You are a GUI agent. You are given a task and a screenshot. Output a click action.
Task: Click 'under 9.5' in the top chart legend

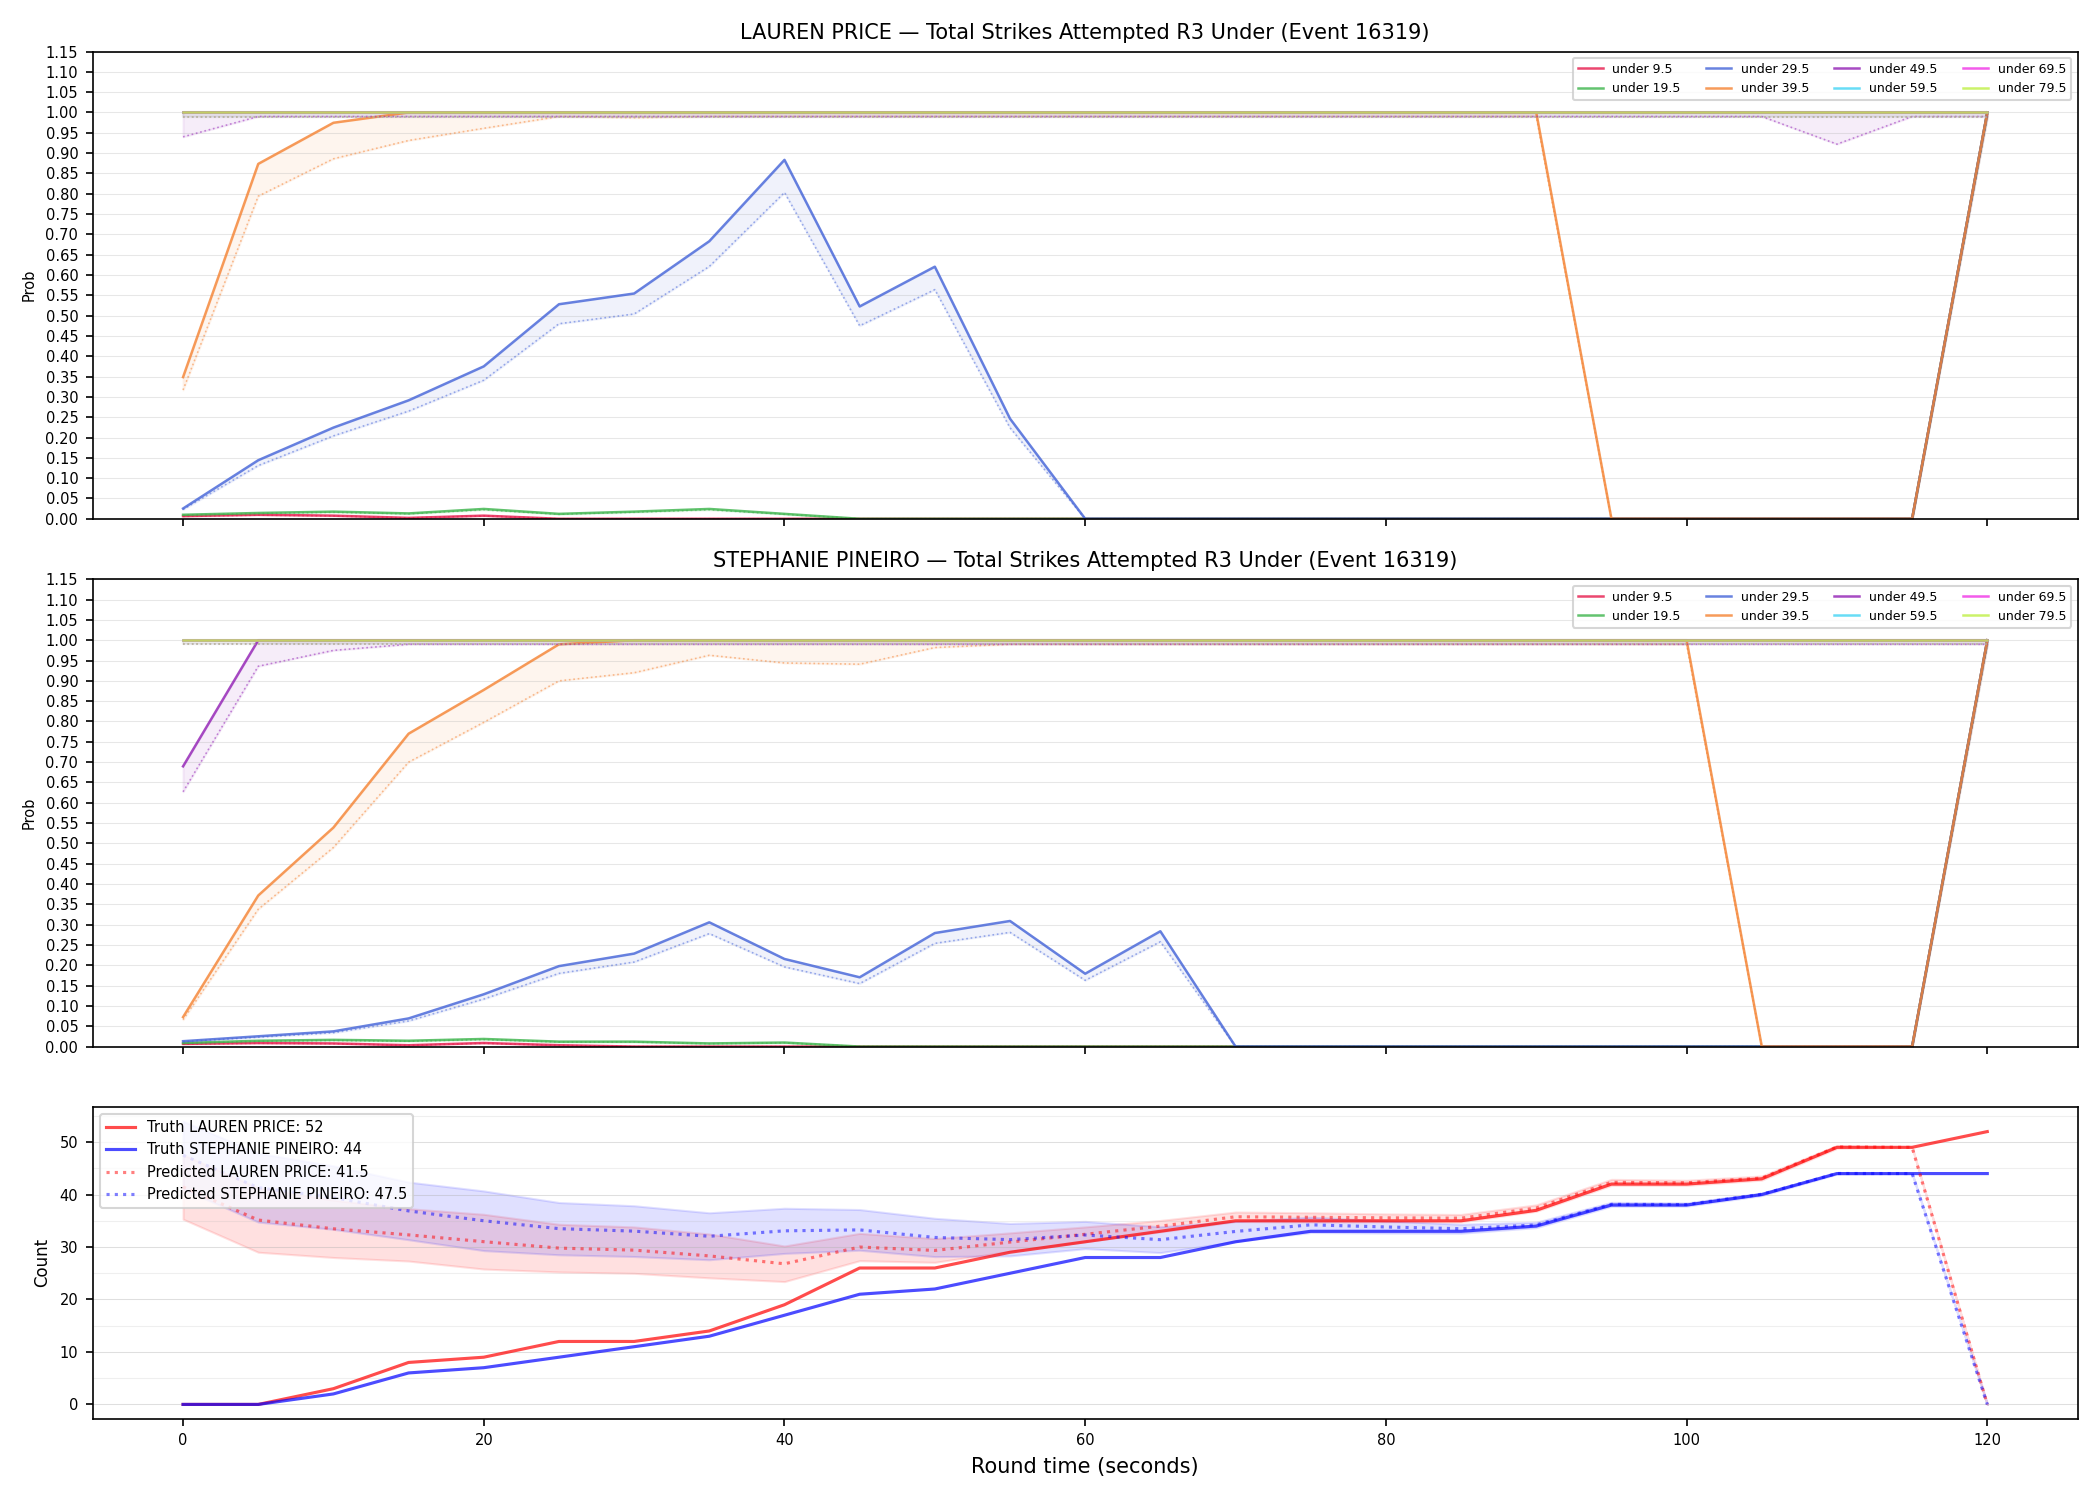[1641, 69]
